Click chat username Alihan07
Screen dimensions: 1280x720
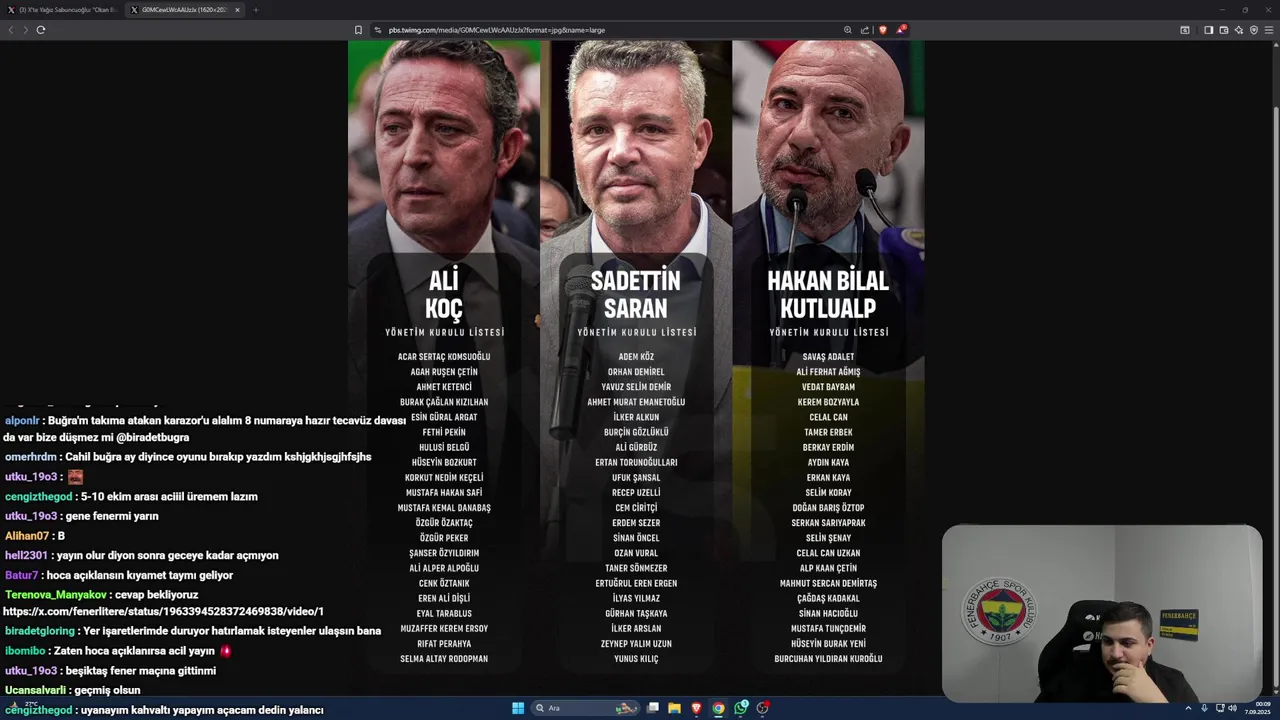click(x=26, y=536)
